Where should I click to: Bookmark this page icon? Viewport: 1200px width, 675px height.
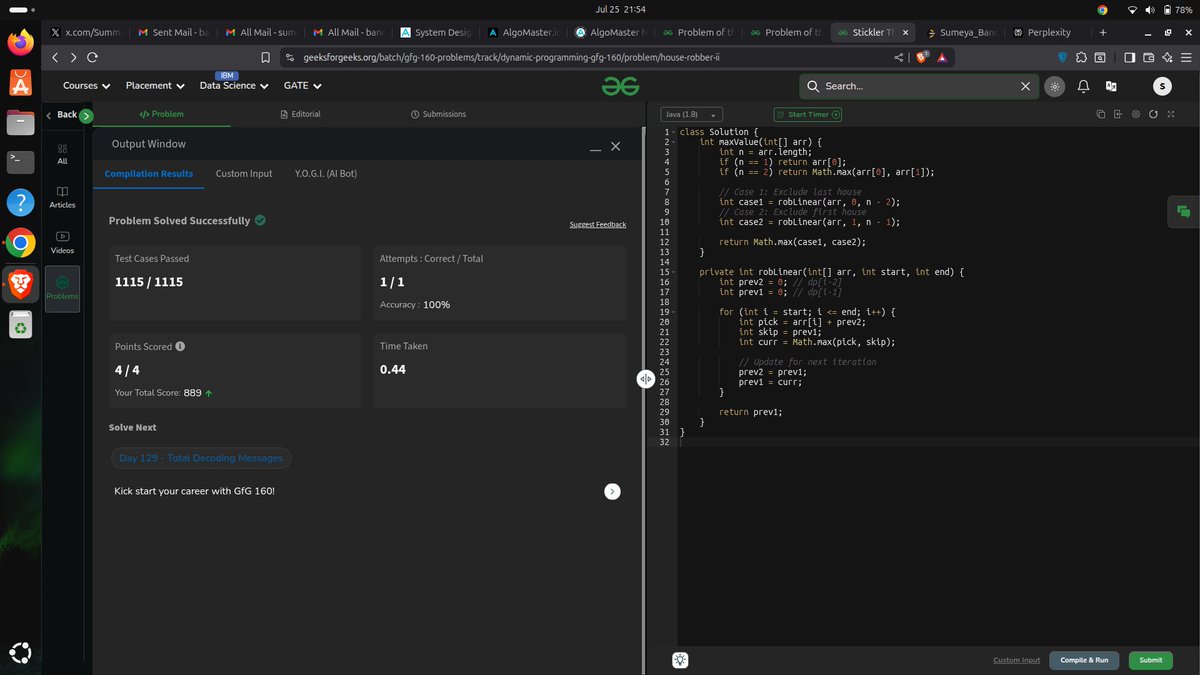[265, 58]
